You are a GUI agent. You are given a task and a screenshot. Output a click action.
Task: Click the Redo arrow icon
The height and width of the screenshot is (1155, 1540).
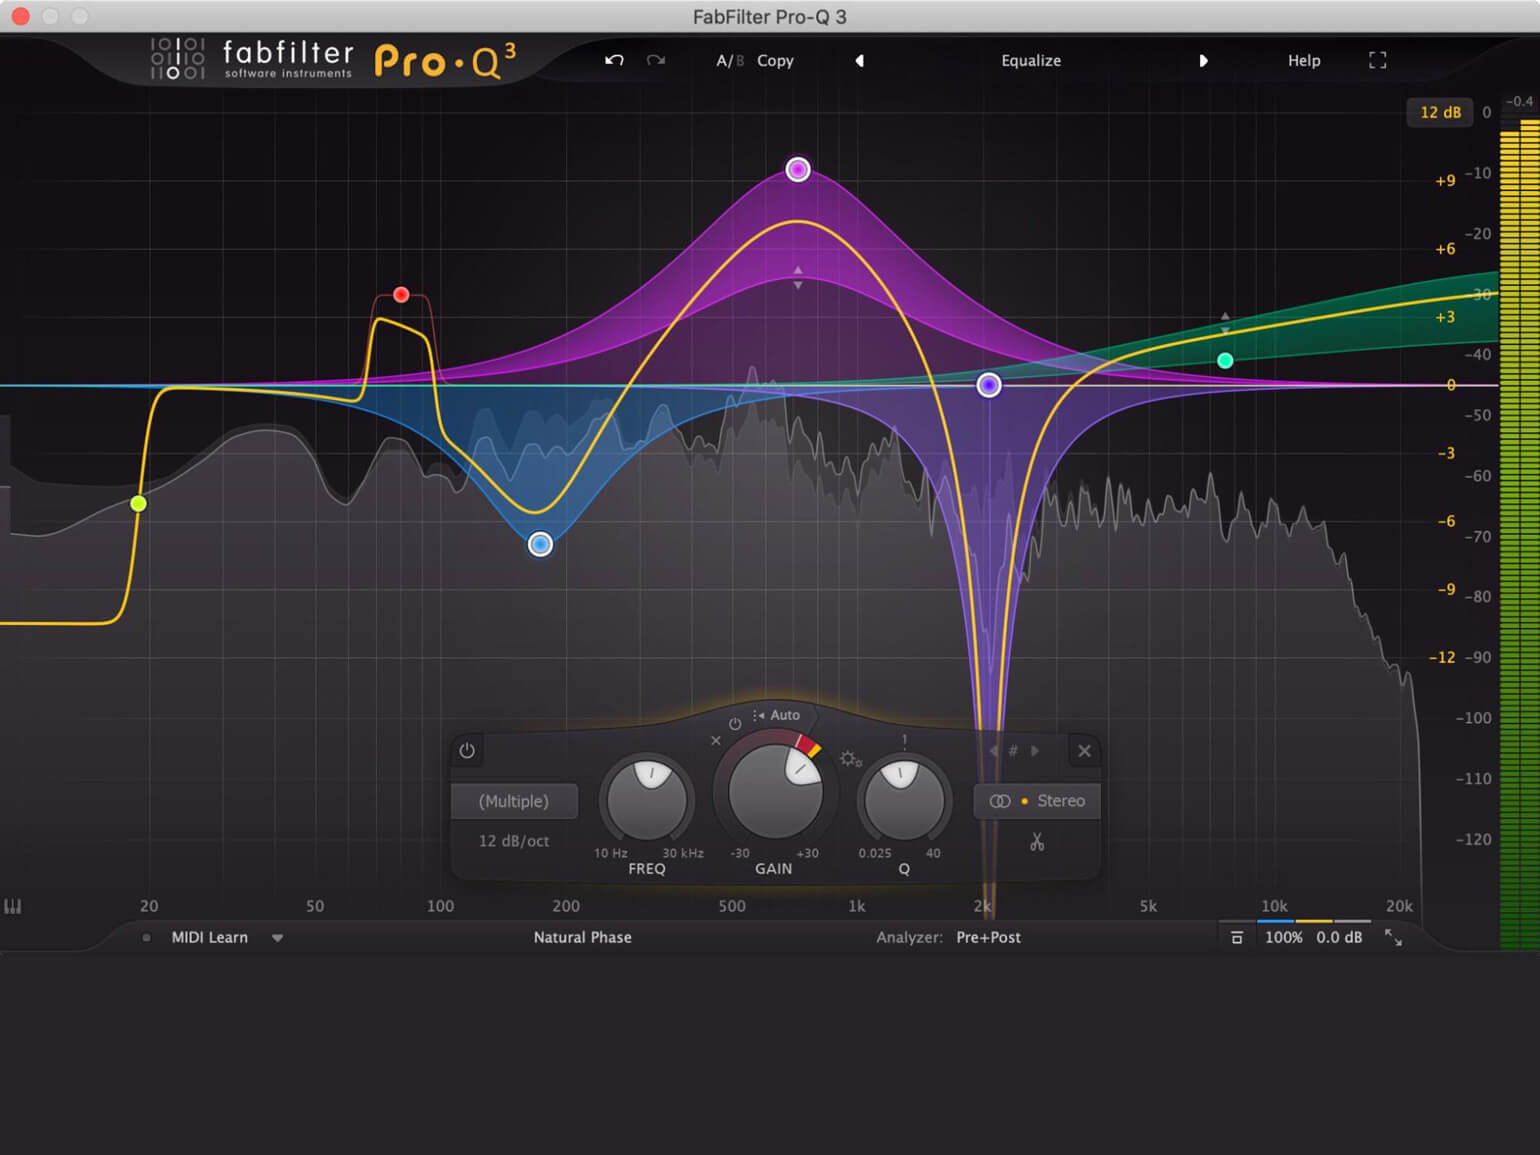(x=656, y=60)
